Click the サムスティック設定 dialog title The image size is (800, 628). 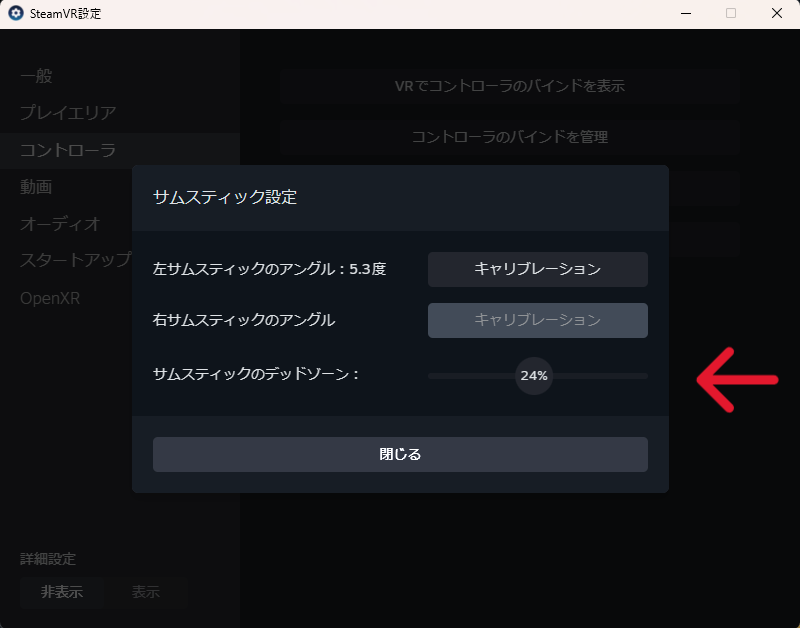coord(225,197)
